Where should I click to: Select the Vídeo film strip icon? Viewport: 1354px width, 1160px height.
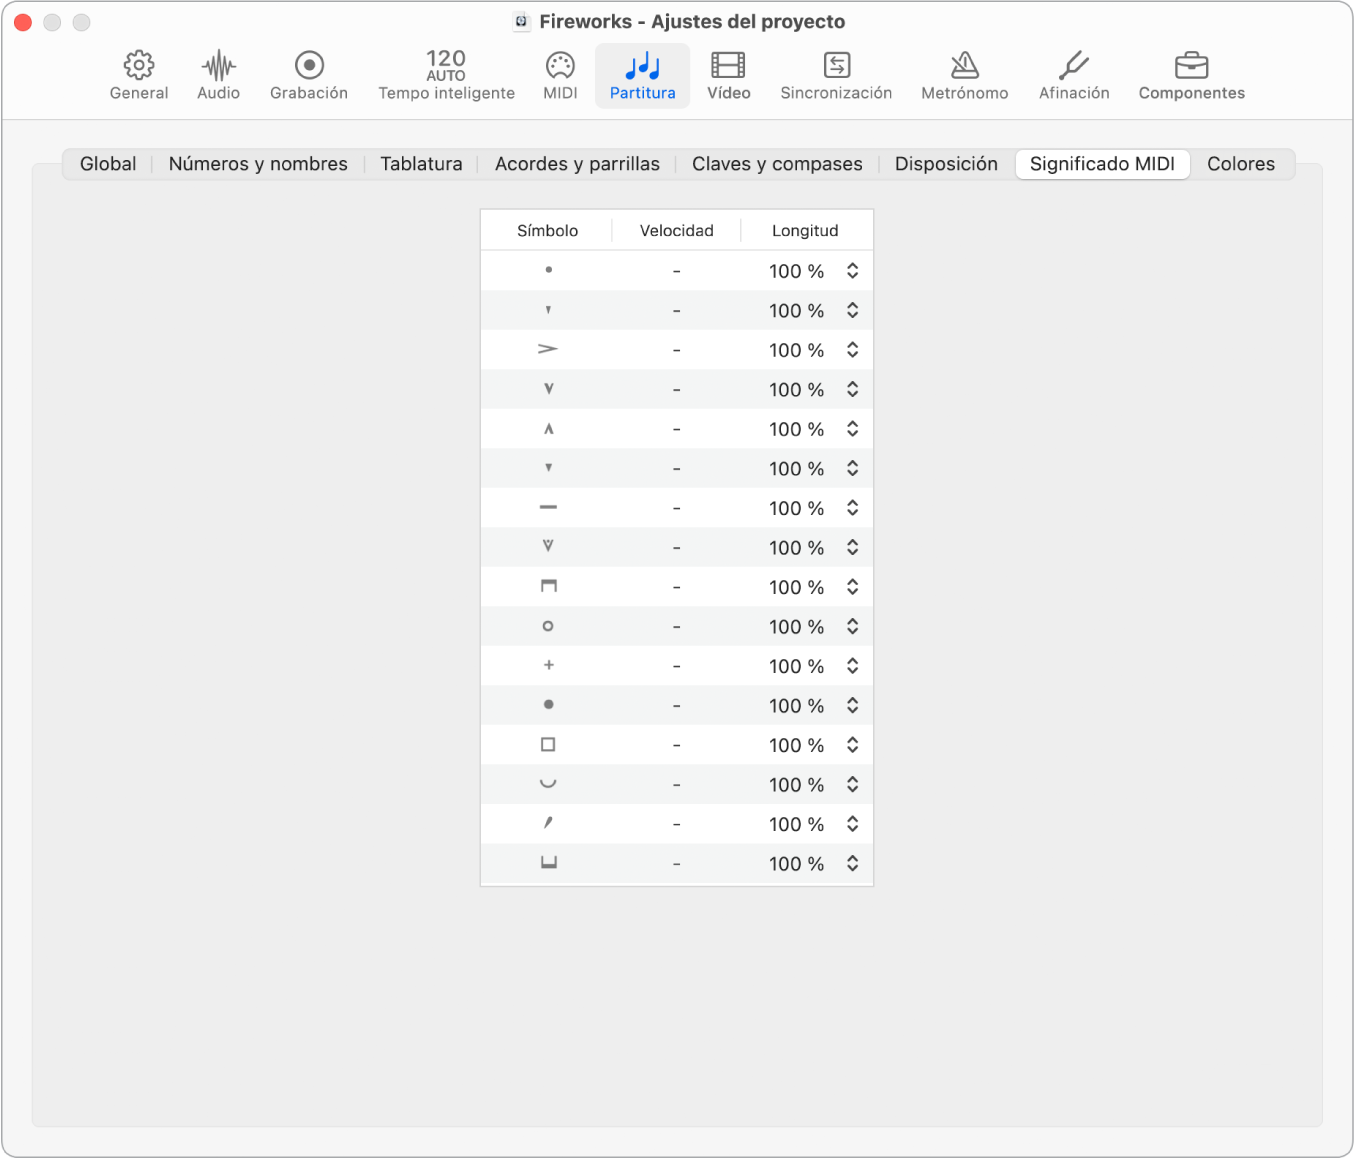728,76
